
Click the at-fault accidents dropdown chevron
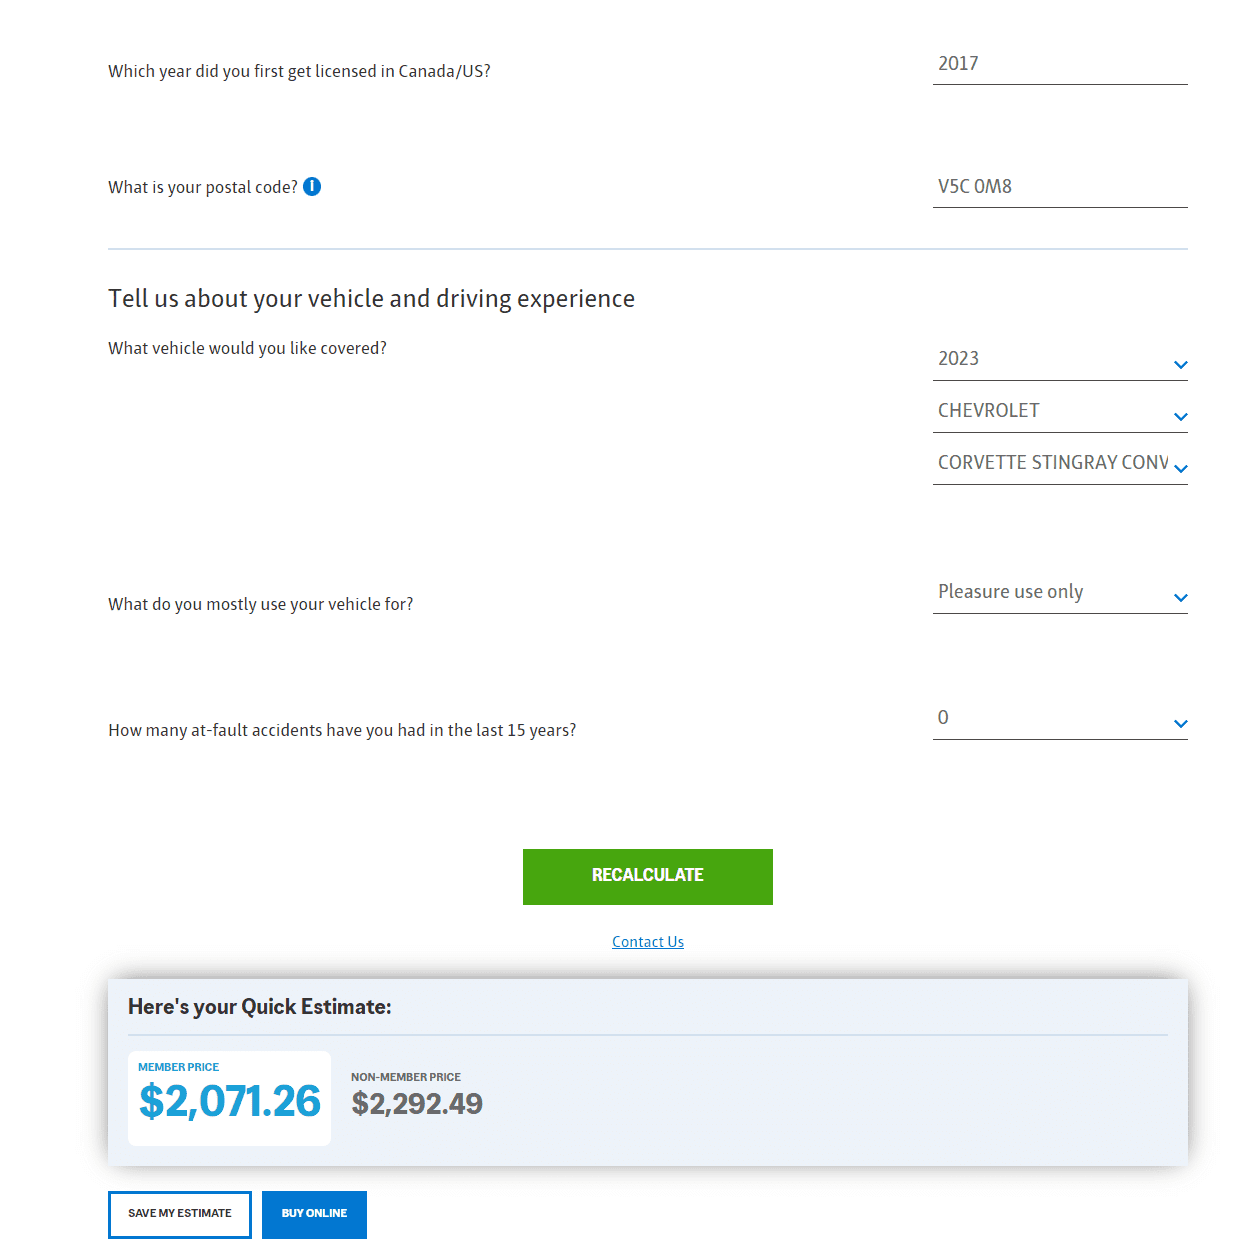pyautogui.click(x=1180, y=724)
